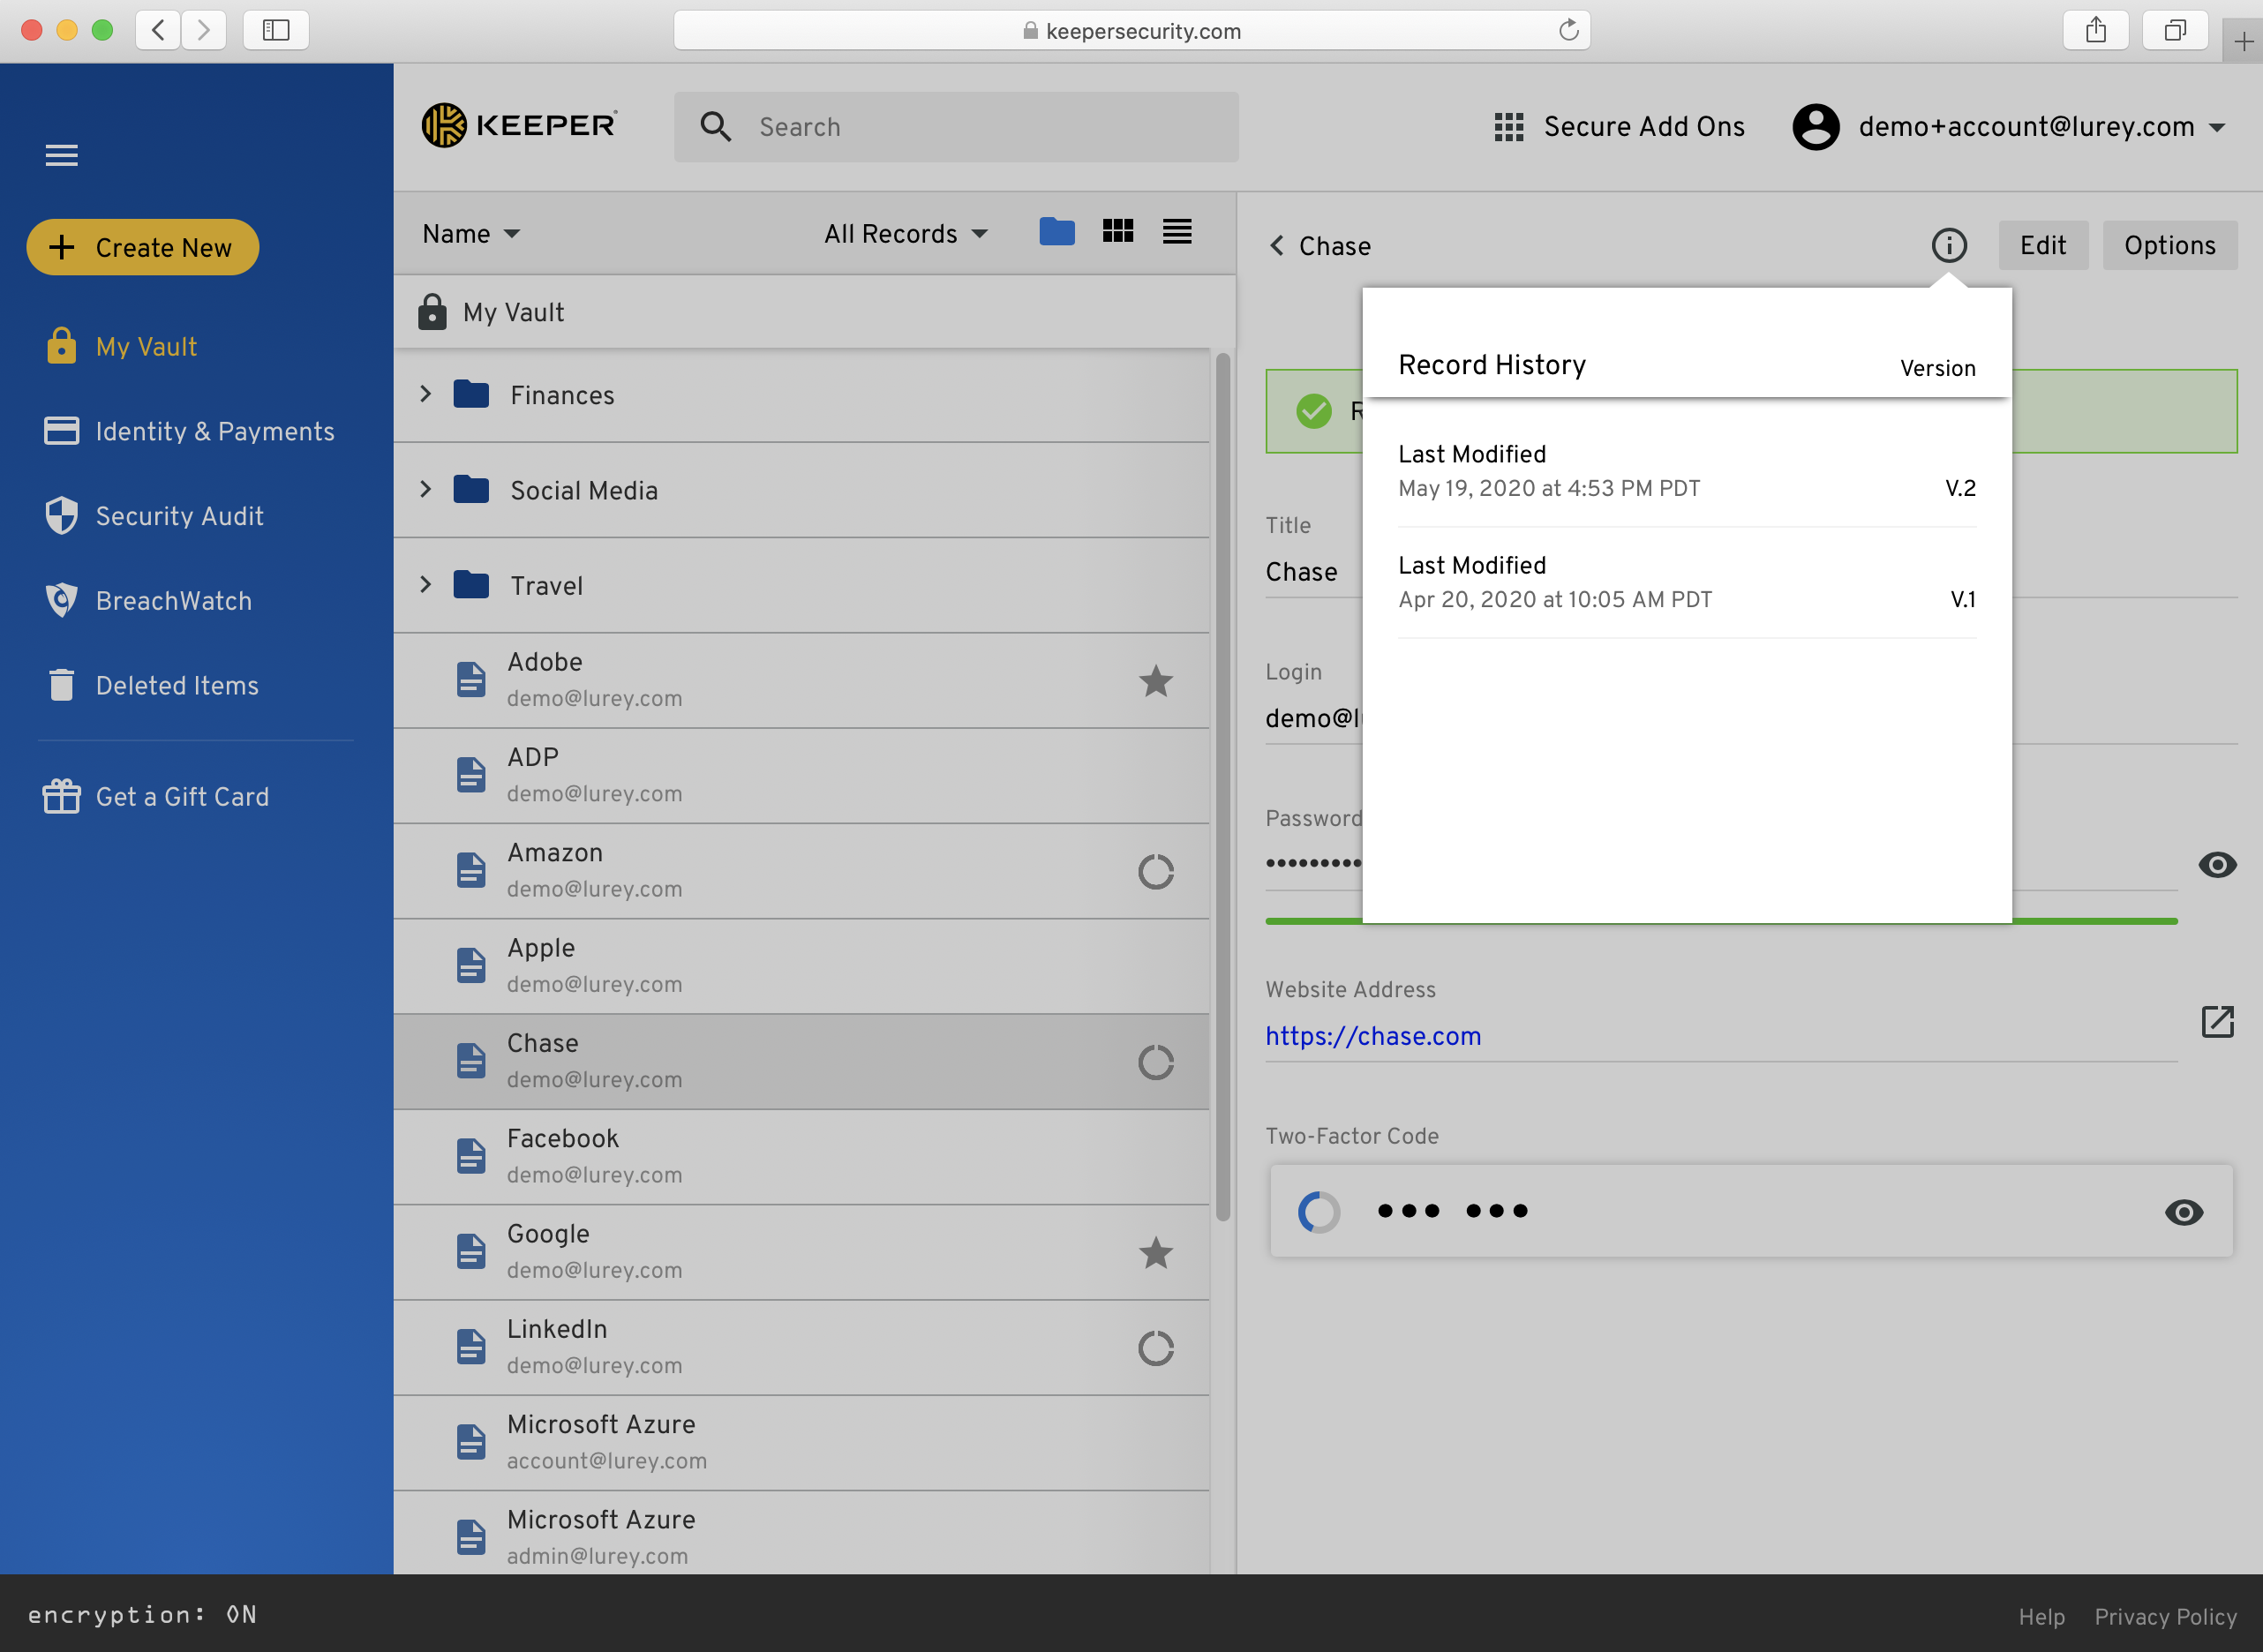
Task: View Deleted Items
Action: coord(152,685)
